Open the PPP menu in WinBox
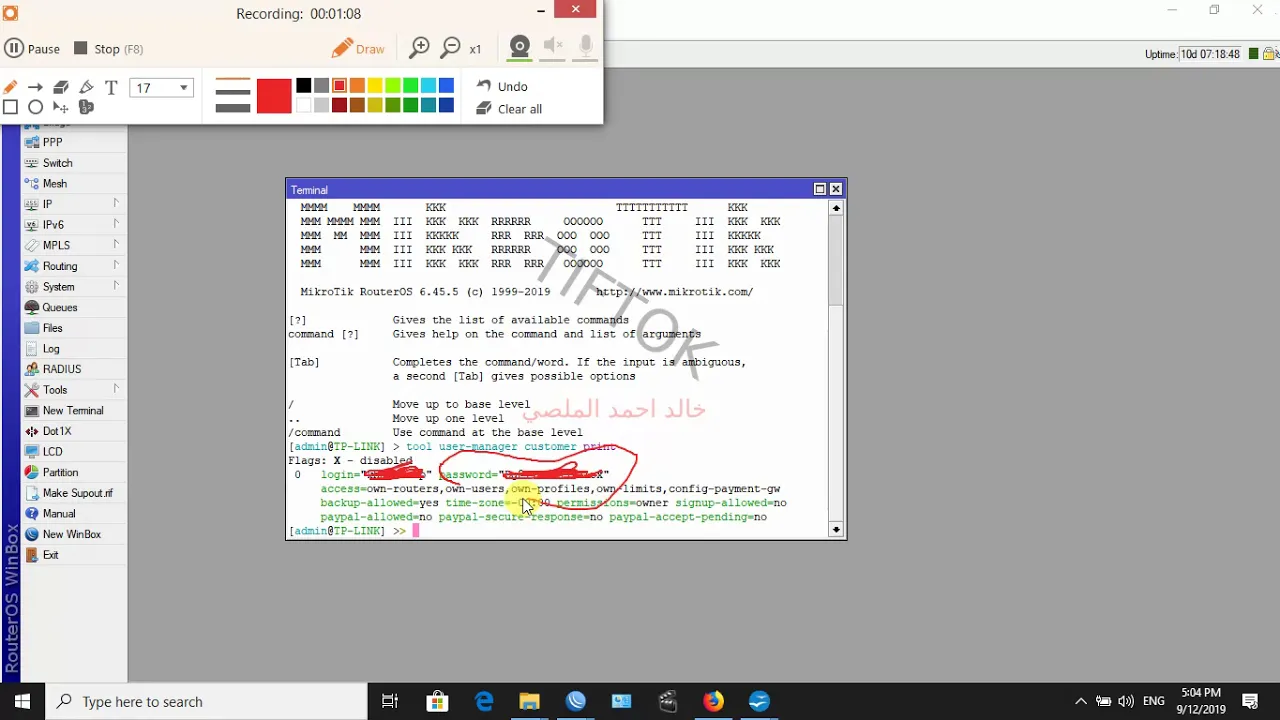Image resolution: width=1280 pixels, height=720 pixels. 52,142
